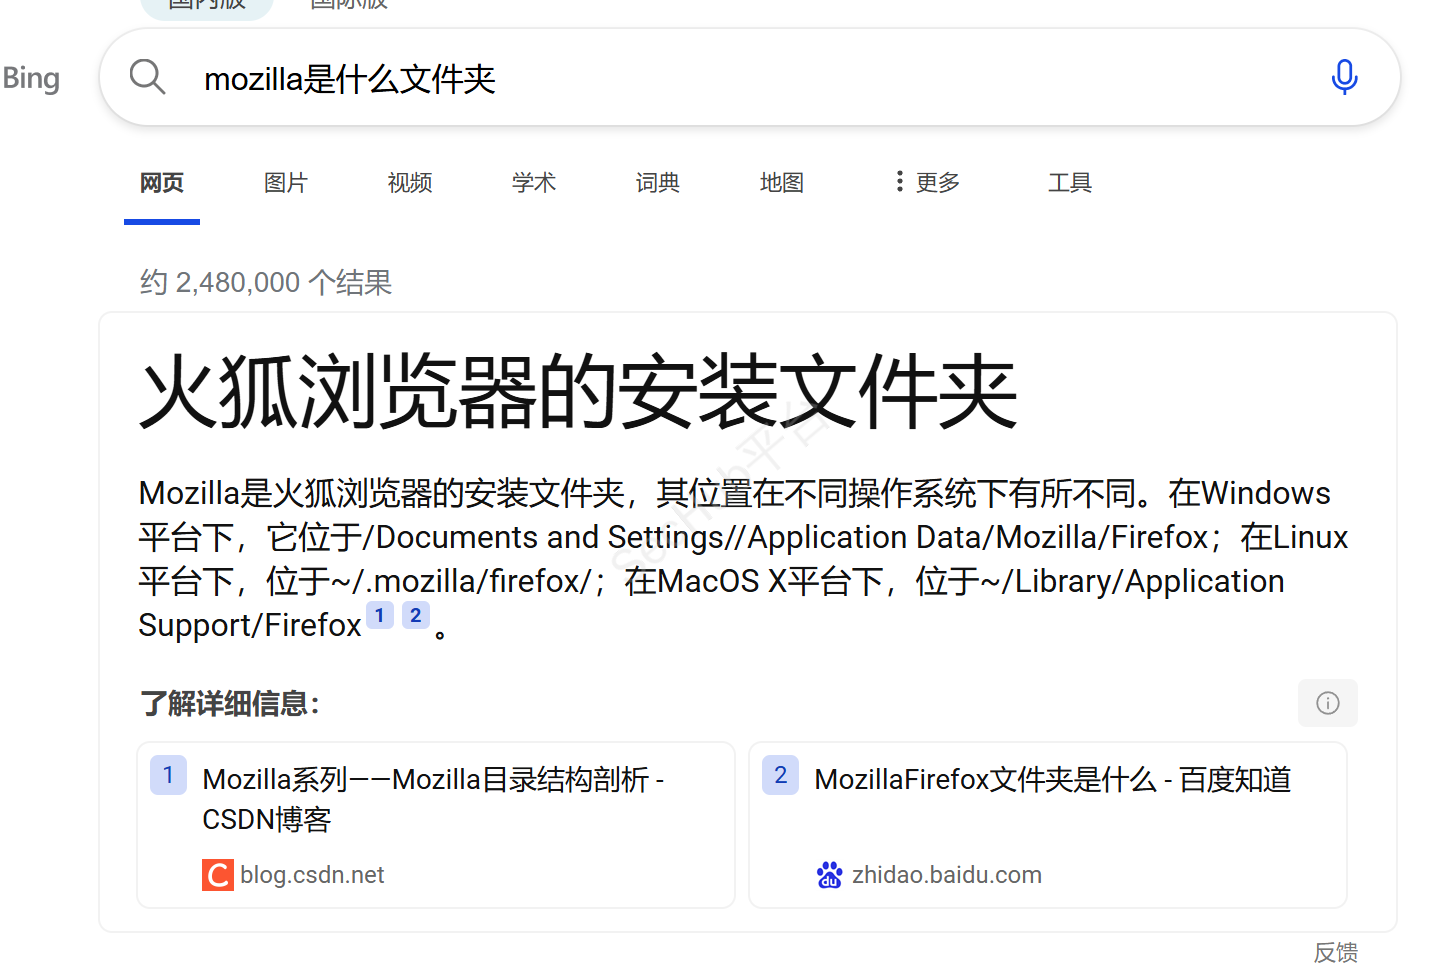Image resolution: width=1437 pixels, height=979 pixels.
Task: Expand the 更多 menu
Action: (x=927, y=182)
